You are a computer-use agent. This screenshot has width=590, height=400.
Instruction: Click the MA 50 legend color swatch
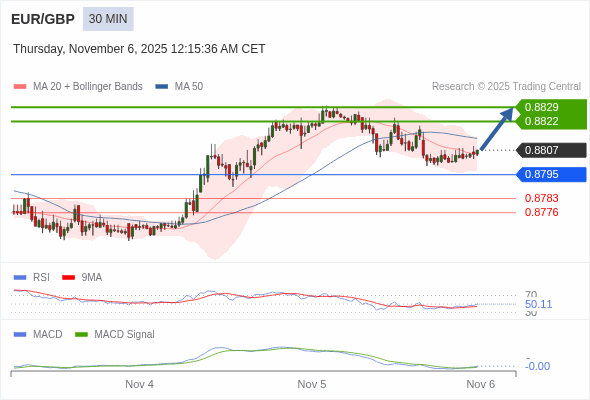pos(162,87)
